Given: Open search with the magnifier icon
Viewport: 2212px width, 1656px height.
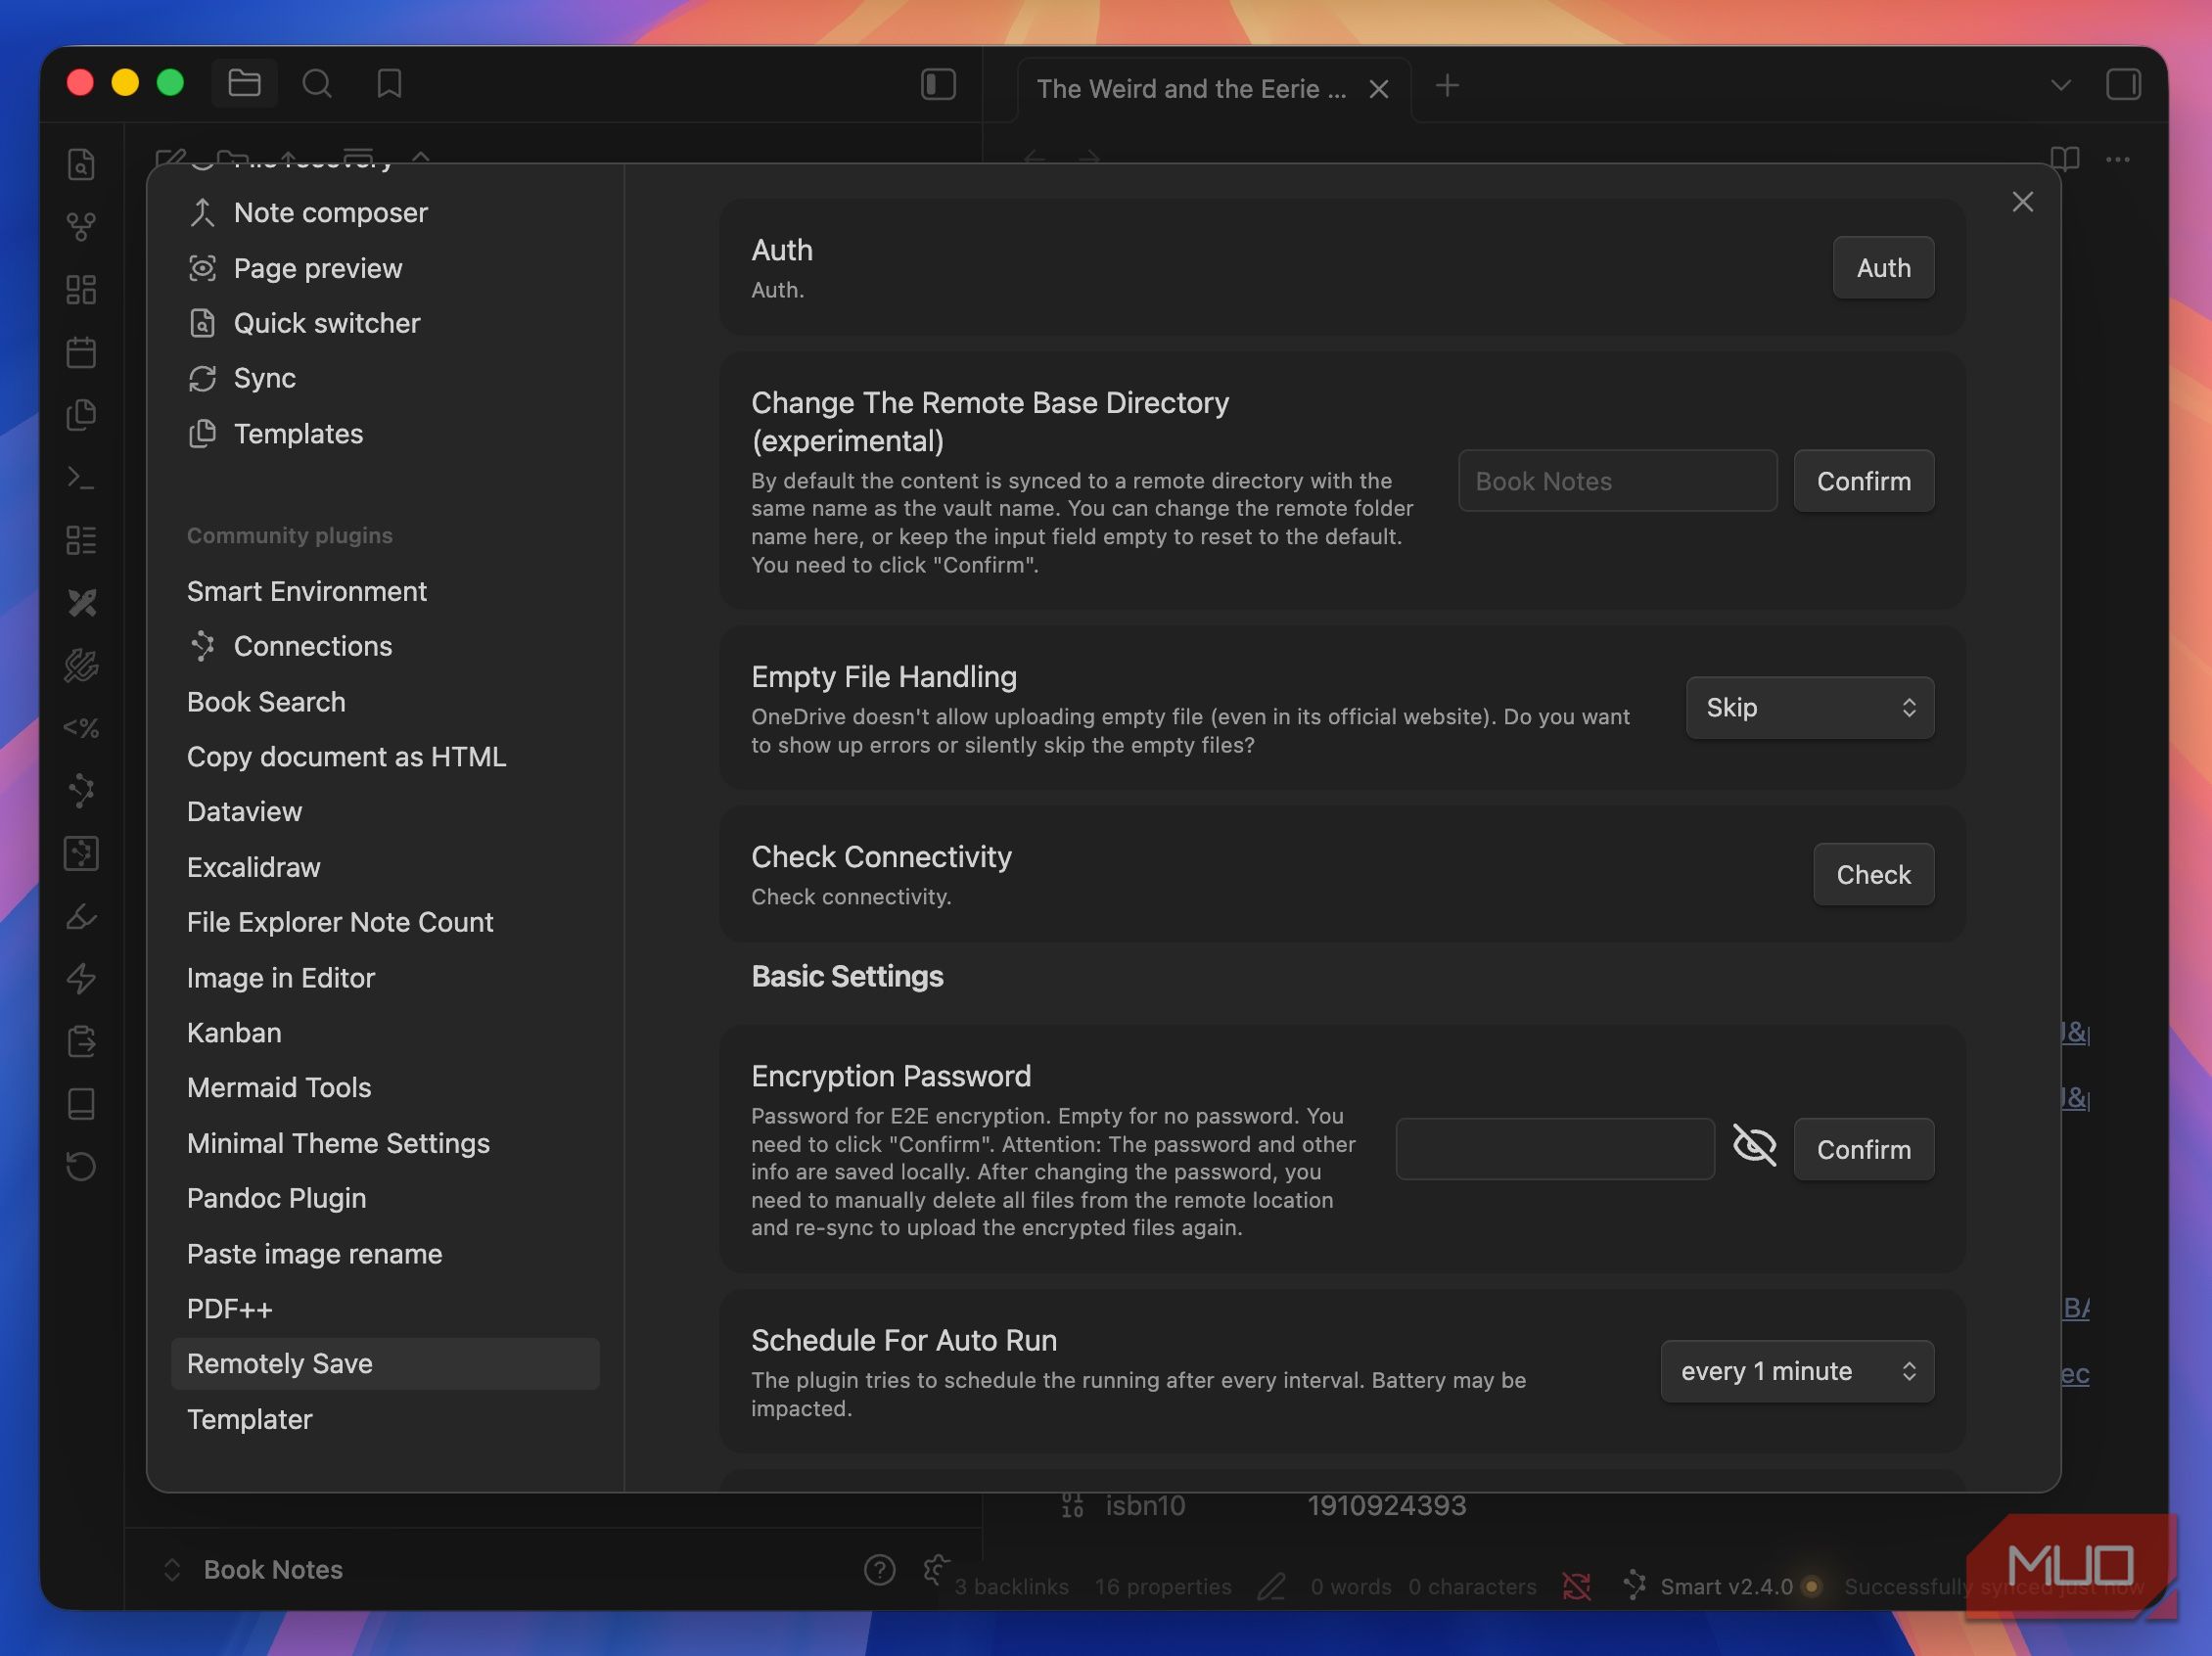Looking at the screenshot, I should [317, 83].
